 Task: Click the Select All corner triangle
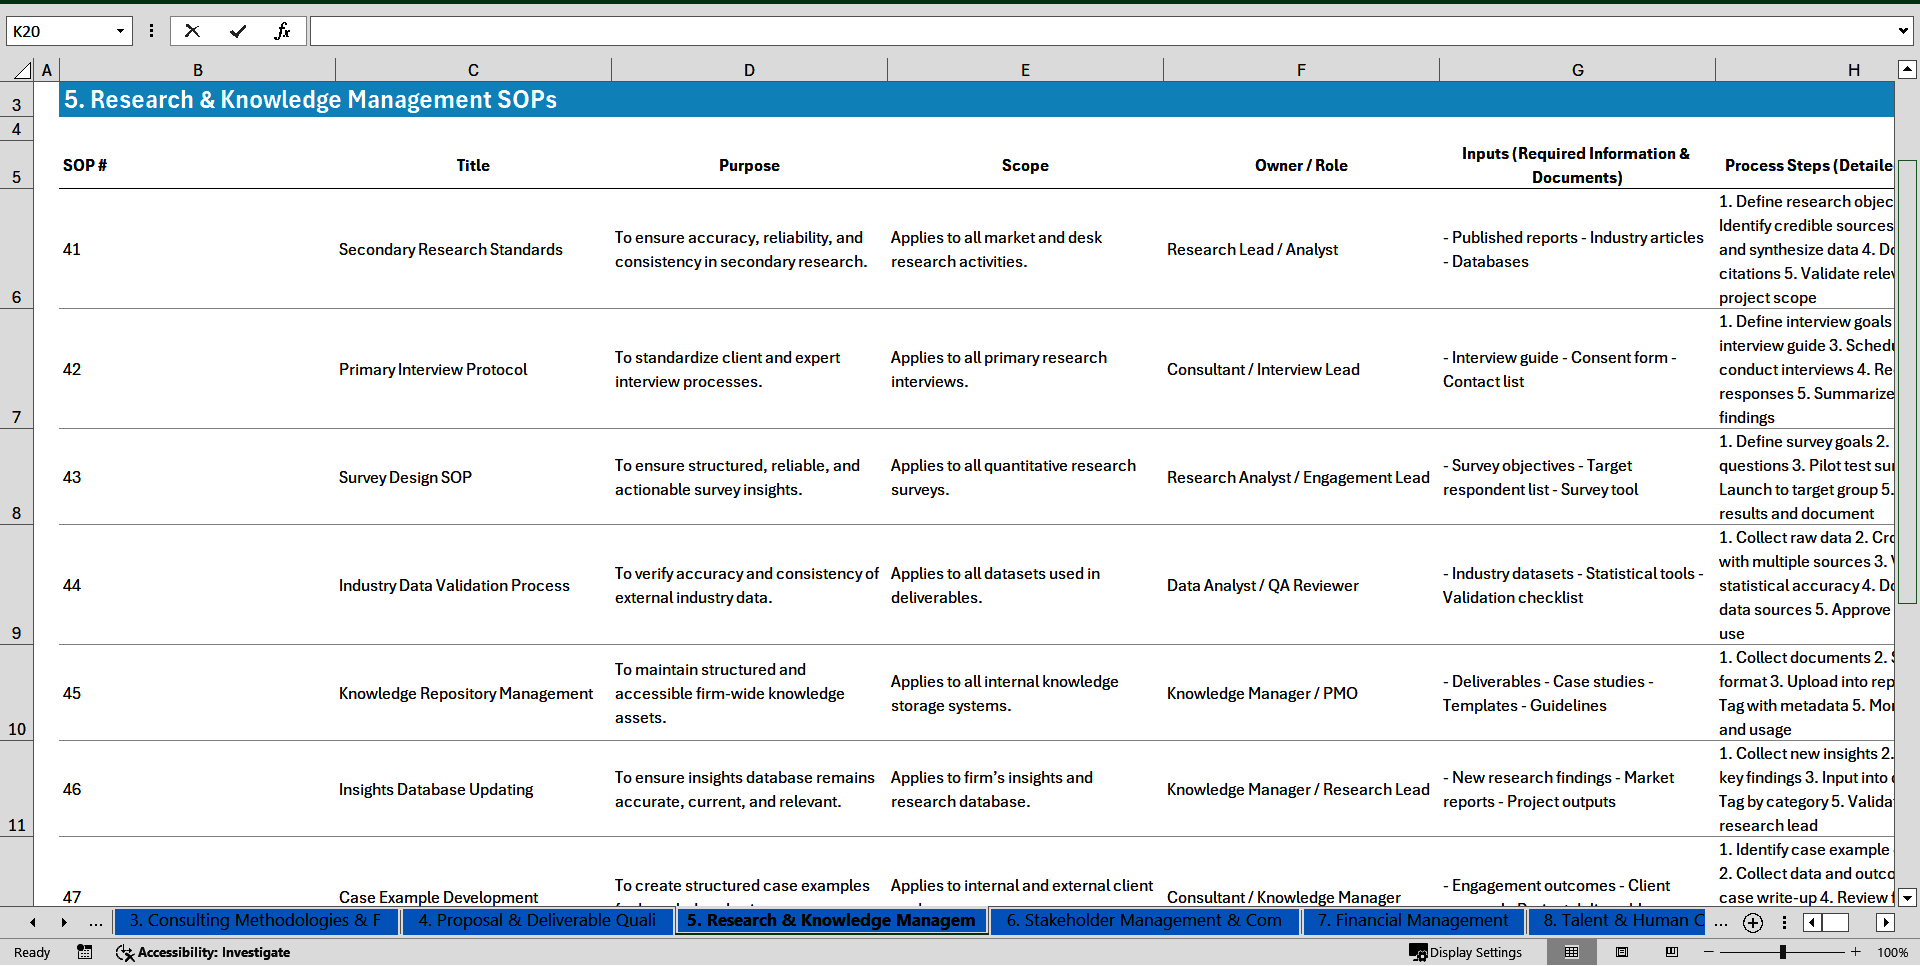pos(22,70)
